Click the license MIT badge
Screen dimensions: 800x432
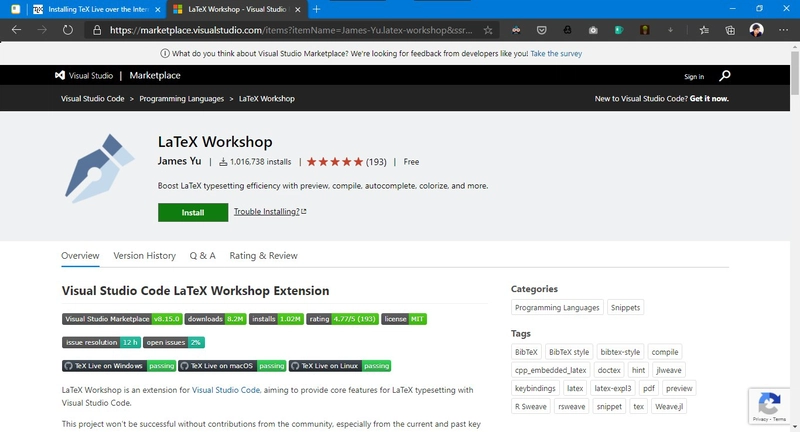[404, 319]
